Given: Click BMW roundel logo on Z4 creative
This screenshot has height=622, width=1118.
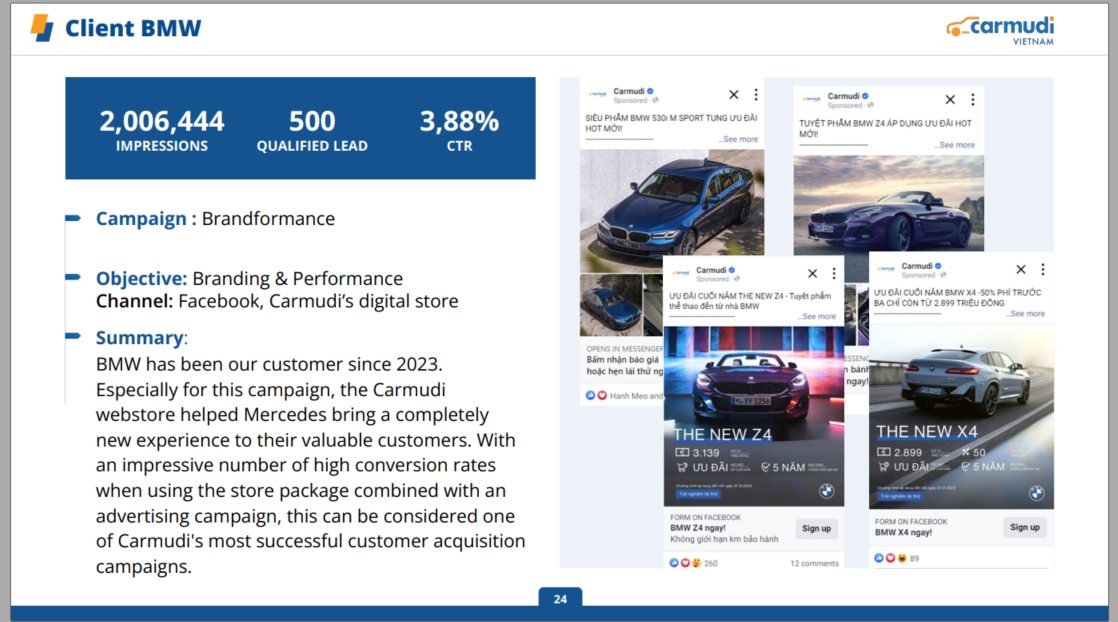Looking at the screenshot, I should [826, 491].
